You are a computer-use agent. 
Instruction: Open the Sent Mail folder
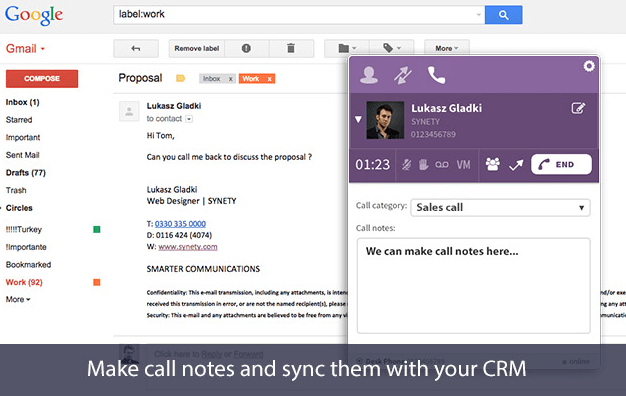click(22, 155)
